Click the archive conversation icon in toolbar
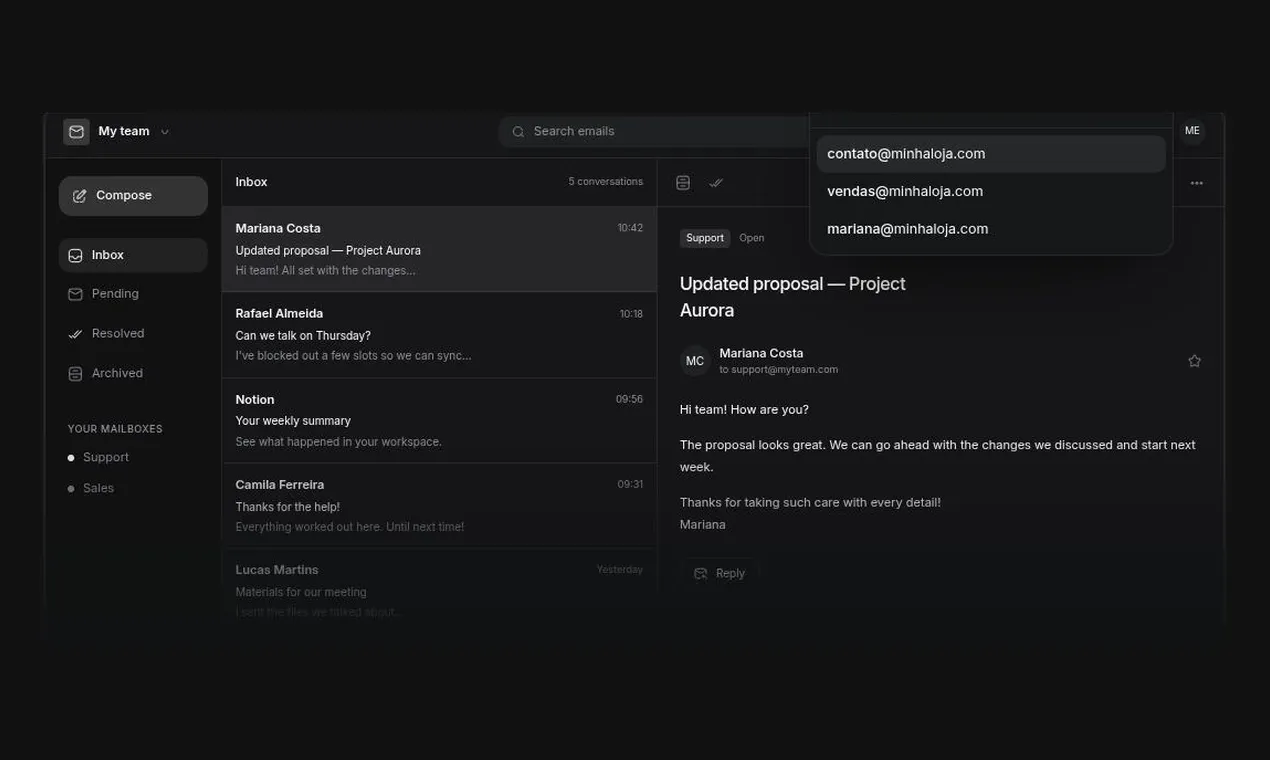 tap(683, 183)
